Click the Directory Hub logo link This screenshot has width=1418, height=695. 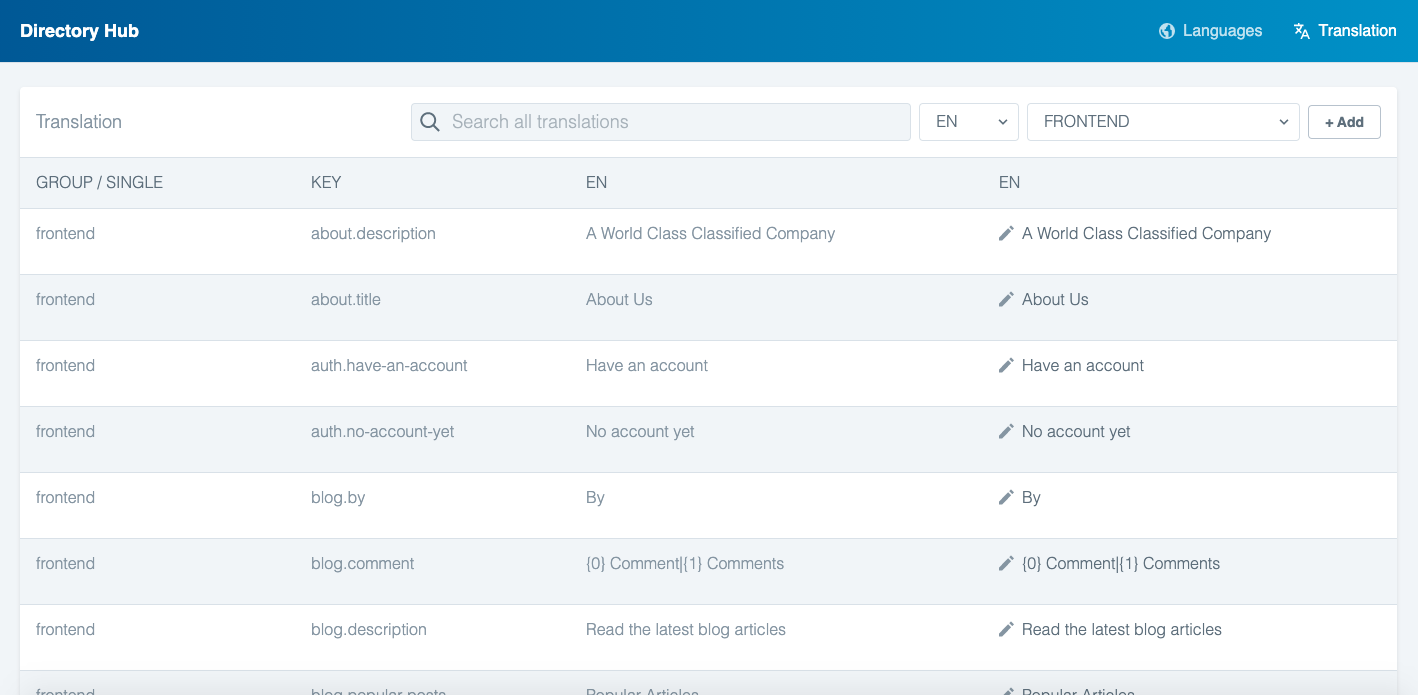pos(79,31)
